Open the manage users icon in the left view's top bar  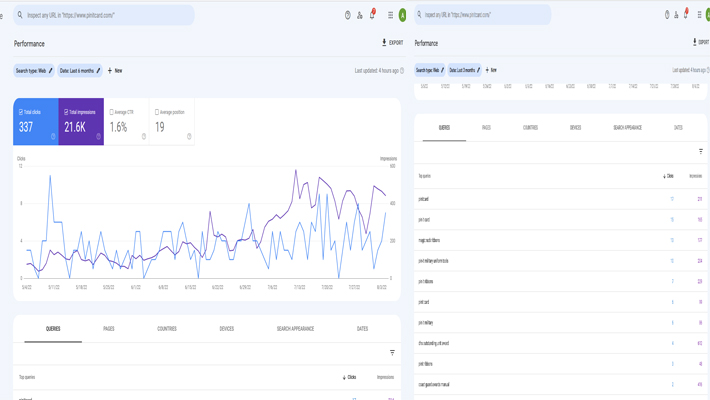360,15
